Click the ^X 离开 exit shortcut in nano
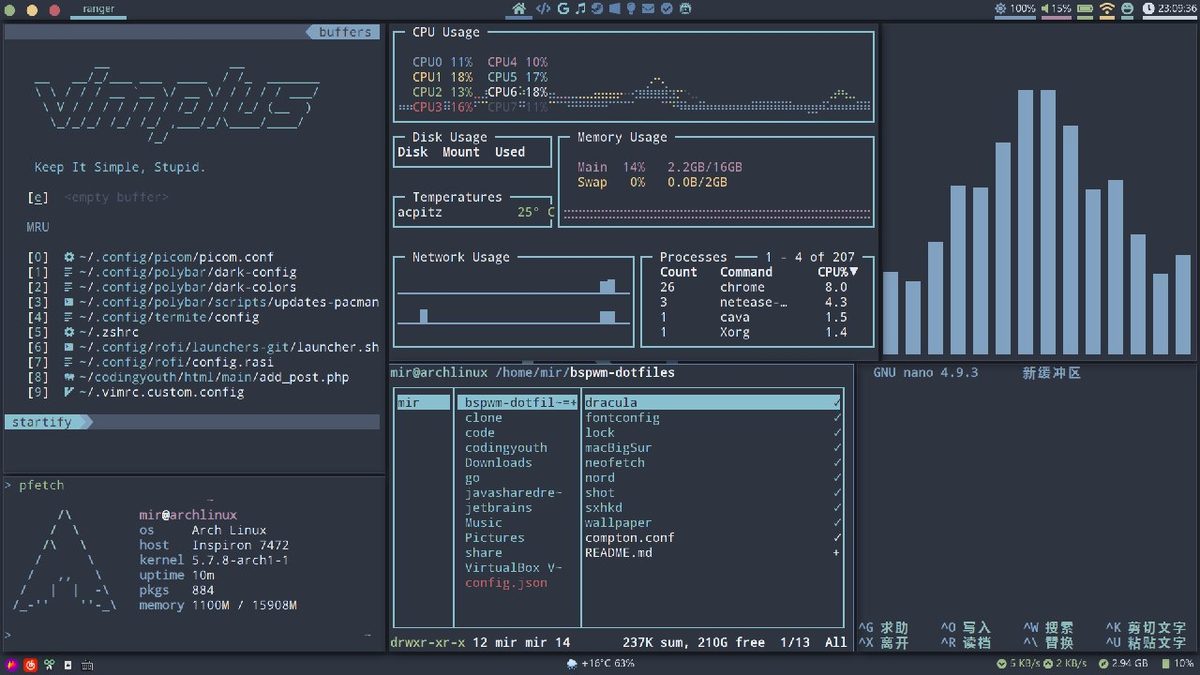The width and height of the screenshot is (1200, 675). 883,643
